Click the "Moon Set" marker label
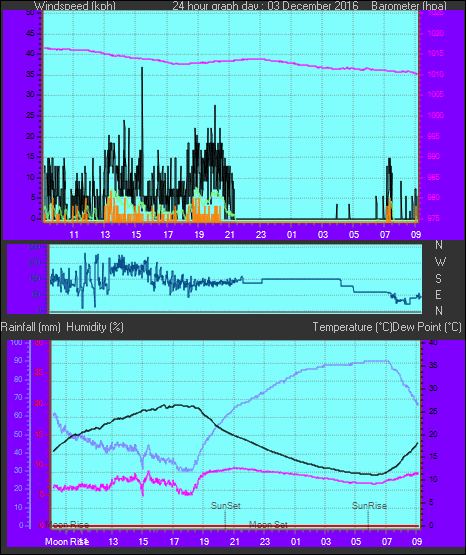 [268, 525]
